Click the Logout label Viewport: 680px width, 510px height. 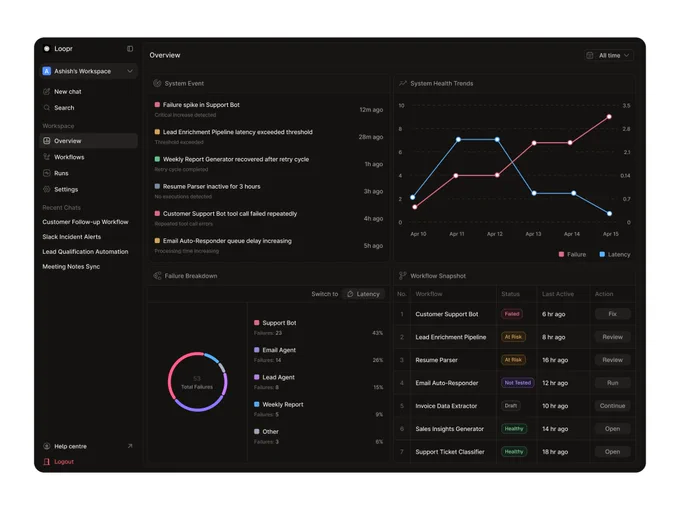coord(64,462)
